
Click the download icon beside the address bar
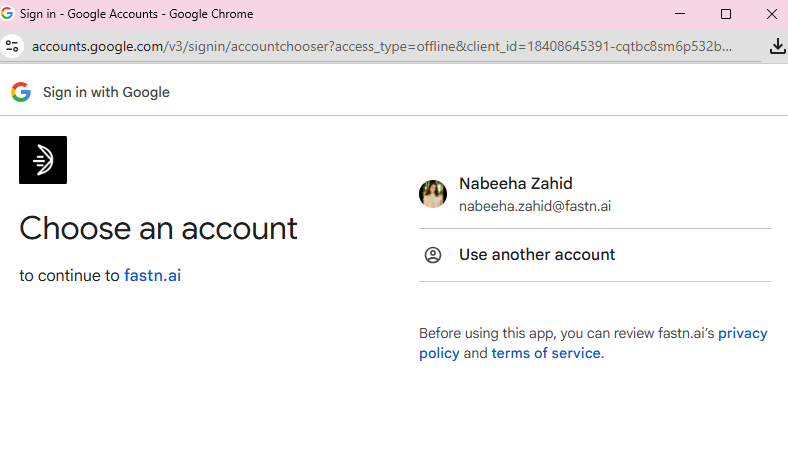pos(777,46)
